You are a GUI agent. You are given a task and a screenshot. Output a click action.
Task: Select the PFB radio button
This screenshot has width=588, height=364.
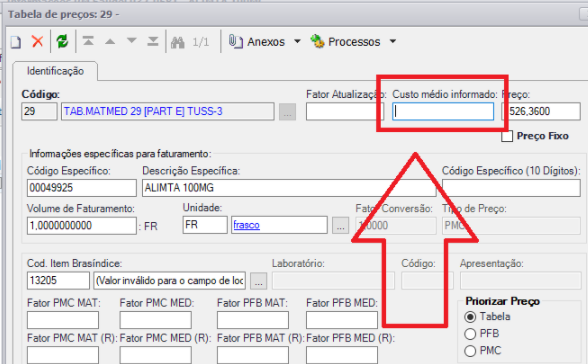tap(470, 334)
